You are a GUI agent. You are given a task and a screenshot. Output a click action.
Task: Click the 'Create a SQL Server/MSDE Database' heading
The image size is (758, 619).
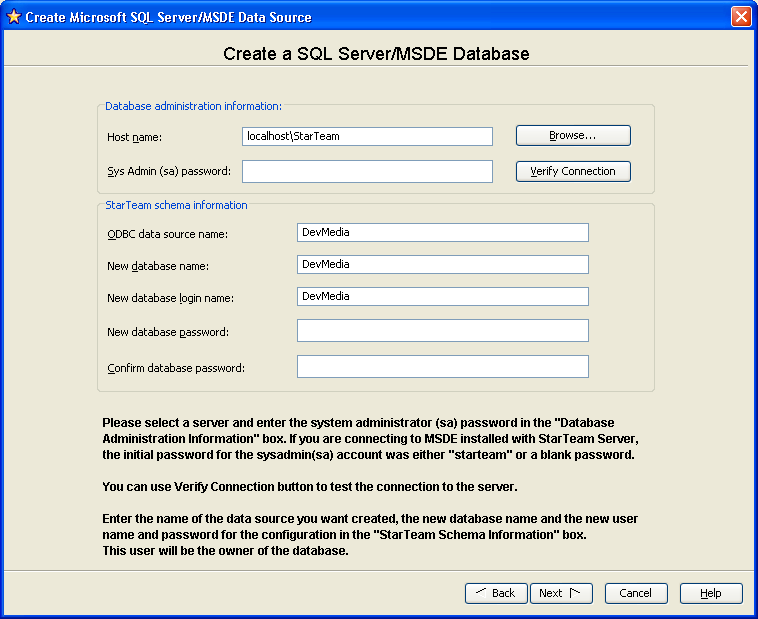[376, 54]
